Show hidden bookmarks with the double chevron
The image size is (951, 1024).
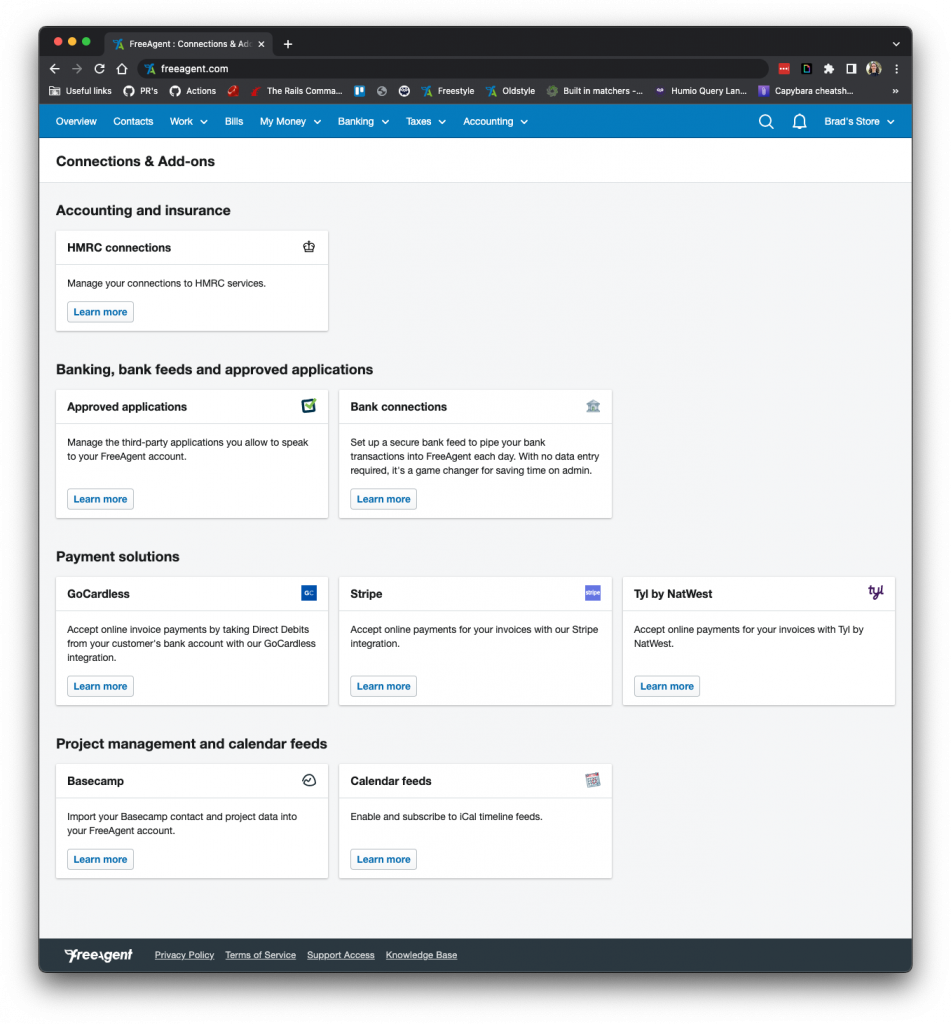coord(895,91)
